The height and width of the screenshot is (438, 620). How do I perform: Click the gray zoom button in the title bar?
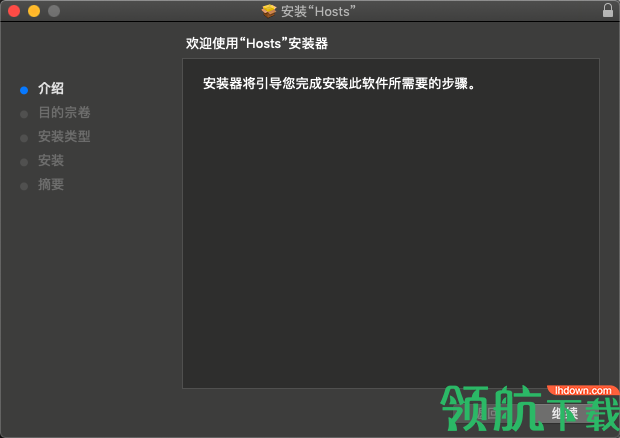54,11
